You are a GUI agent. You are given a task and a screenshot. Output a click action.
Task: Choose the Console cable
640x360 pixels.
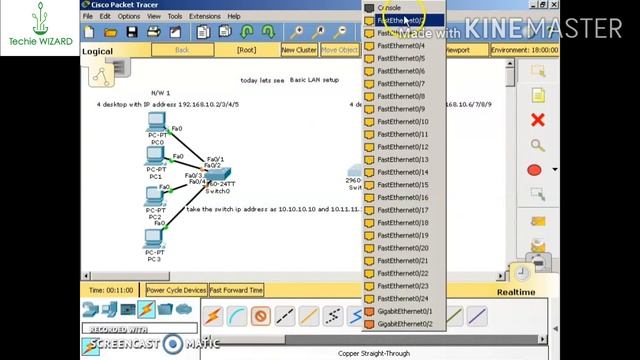tap(237, 316)
